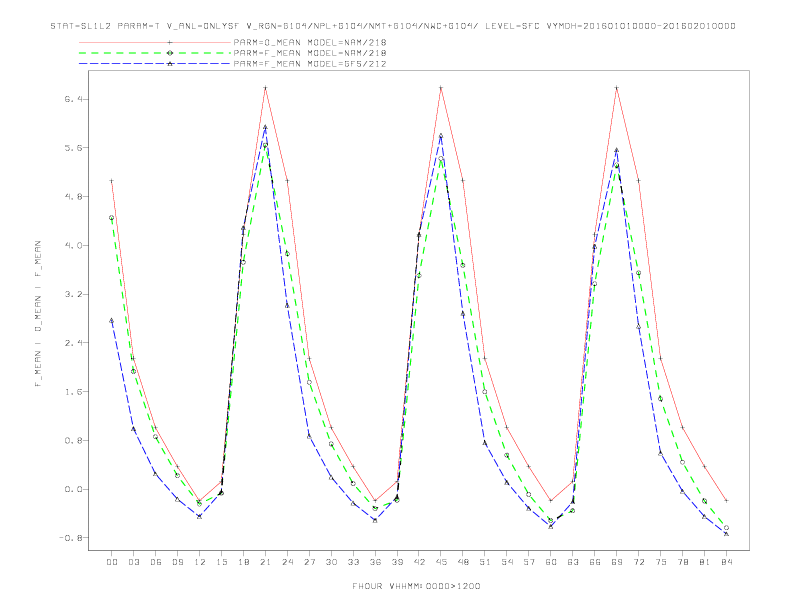Click the x-axis tick label 39
Image resolution: width=792 pixels, height=612 pixels.
point(397,562)
